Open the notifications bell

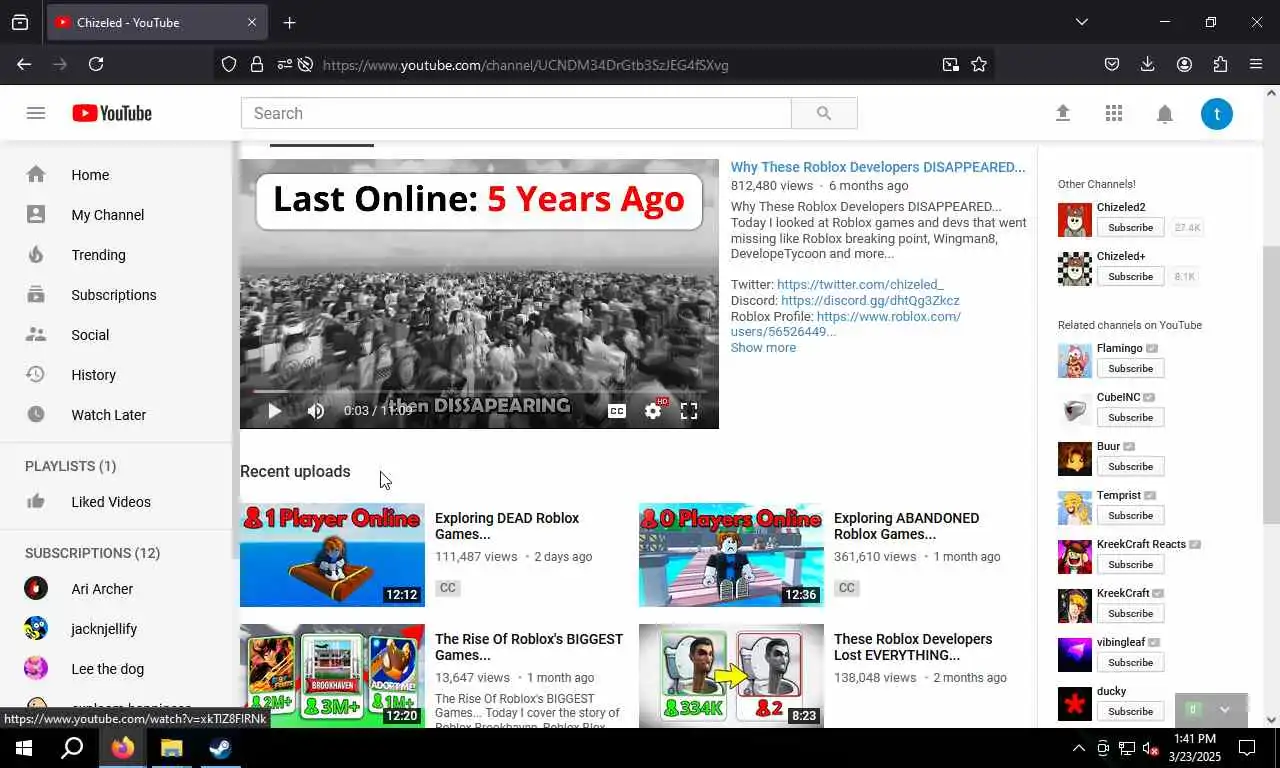(x=1165, y=114)
